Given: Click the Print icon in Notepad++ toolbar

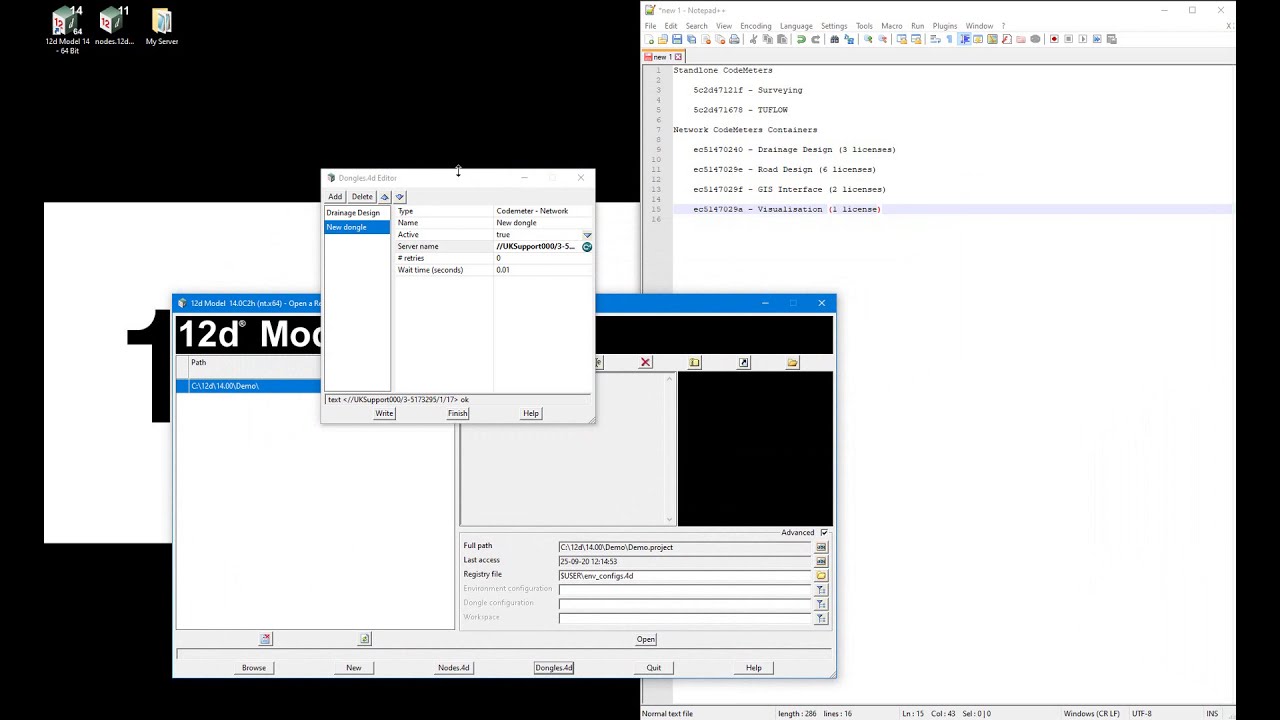Looking at the screenshot, I should pos(734,39).
